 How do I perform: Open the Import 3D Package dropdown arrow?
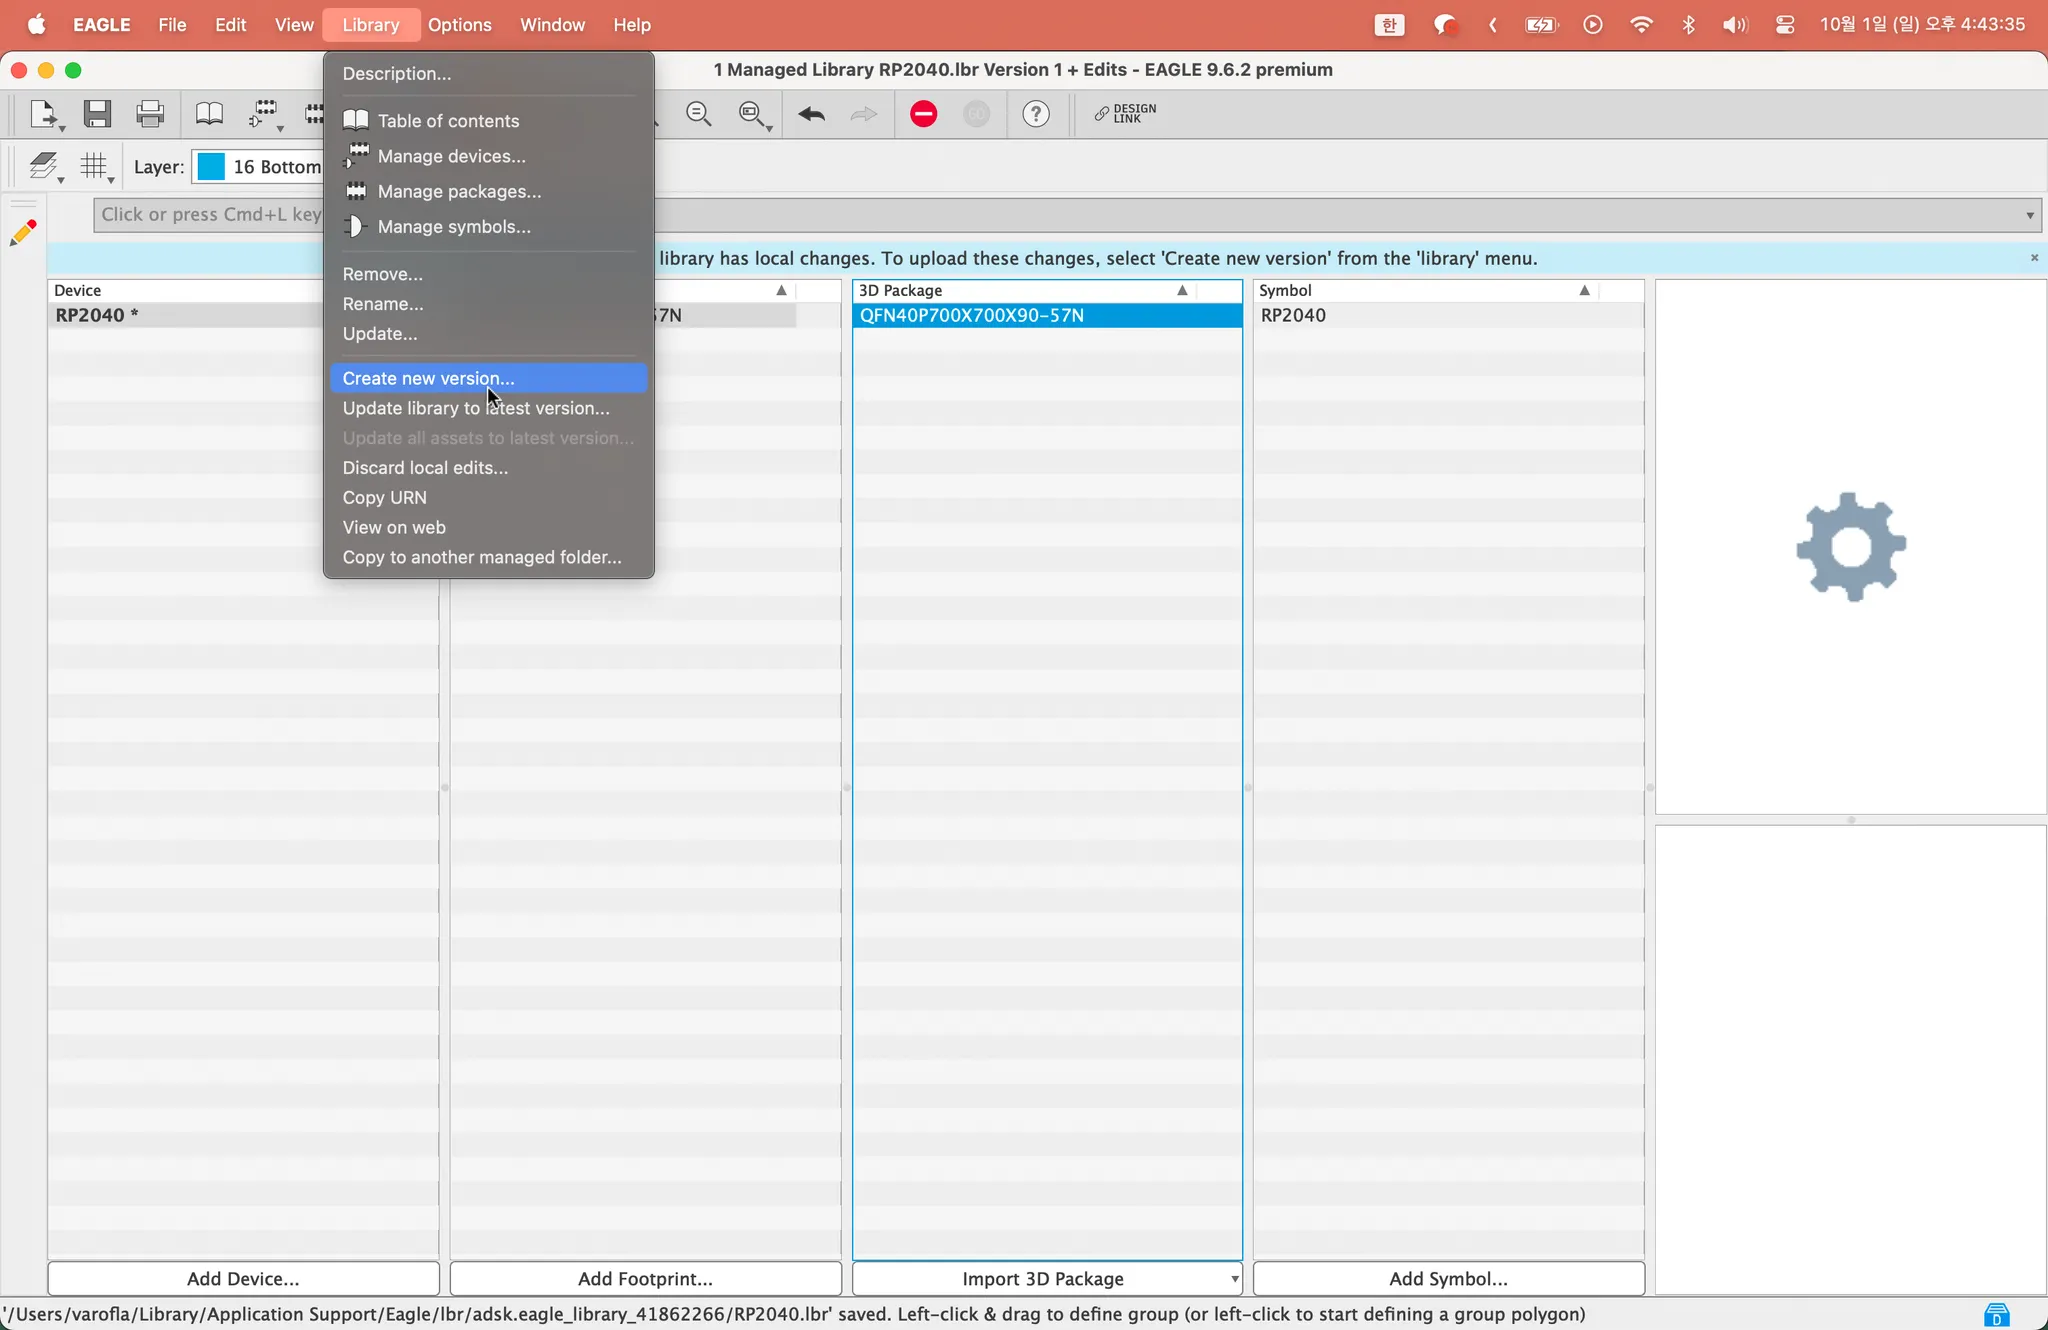coord(1234,1279)
